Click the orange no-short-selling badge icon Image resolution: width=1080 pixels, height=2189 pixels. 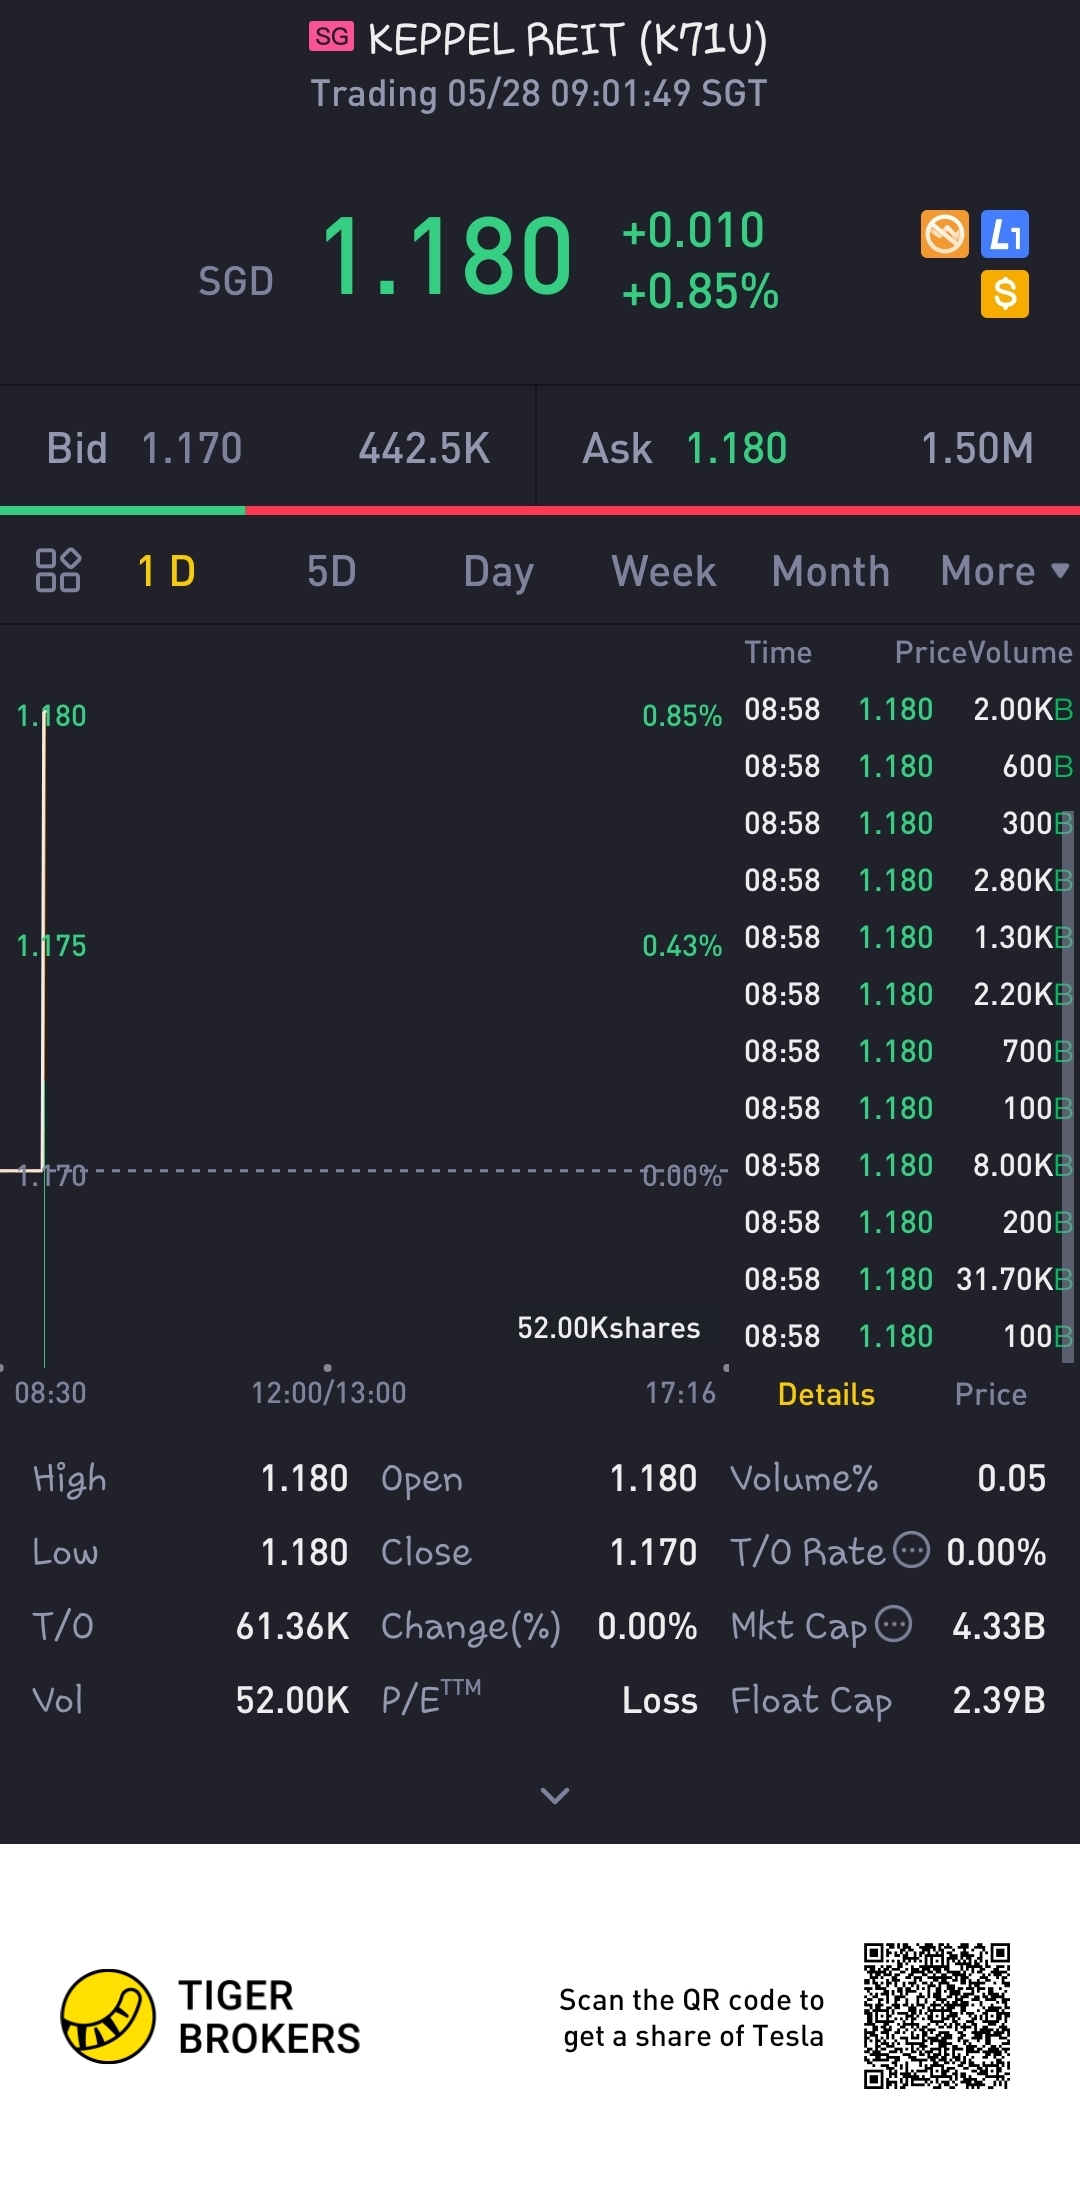[x=944, y=235]
